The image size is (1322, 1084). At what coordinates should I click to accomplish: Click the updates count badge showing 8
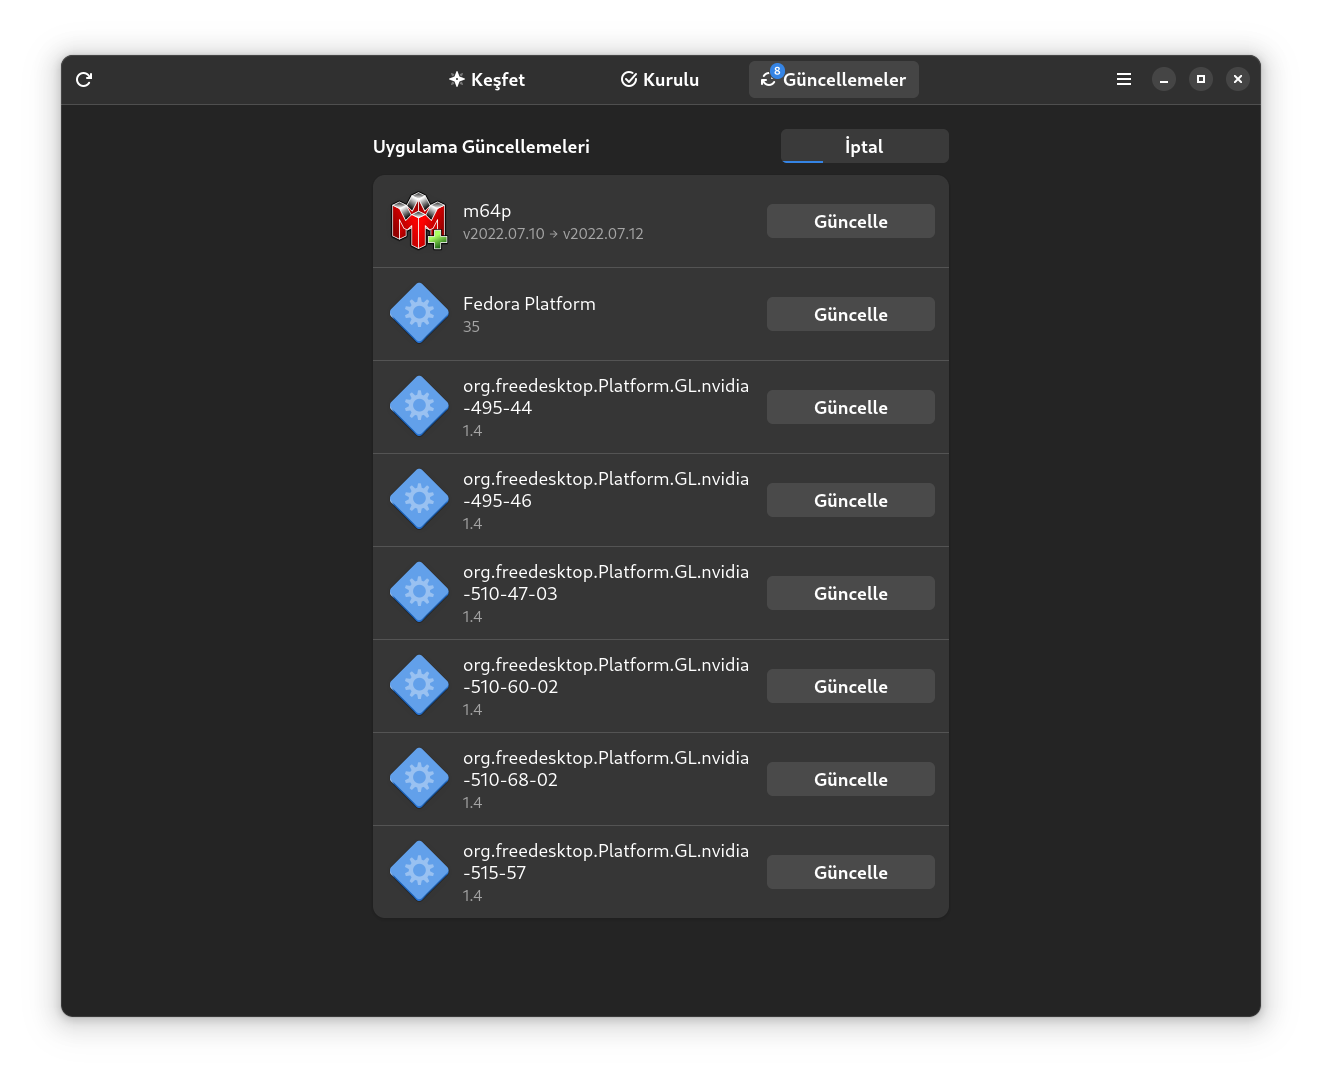(777, 71)
